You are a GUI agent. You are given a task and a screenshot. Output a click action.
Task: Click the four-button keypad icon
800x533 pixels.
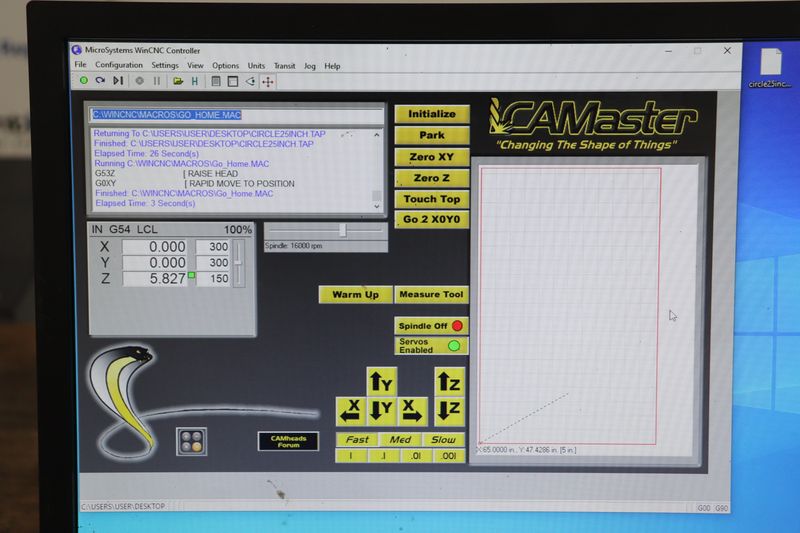coord(191,441)
